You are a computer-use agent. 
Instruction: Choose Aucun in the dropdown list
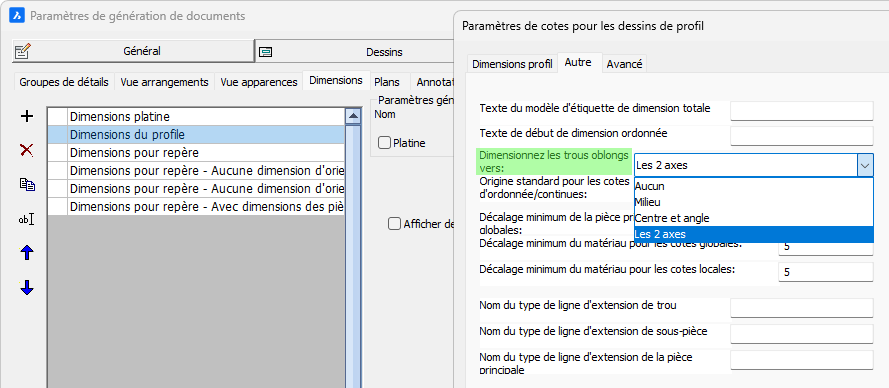pyautogui.click(x=753, y=186)
